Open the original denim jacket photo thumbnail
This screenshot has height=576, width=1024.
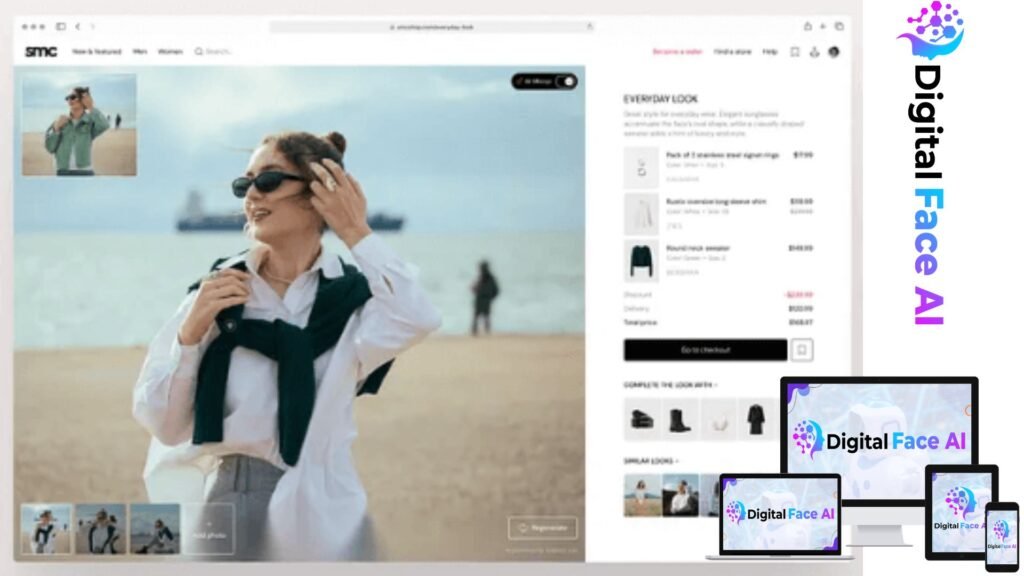(79, 125)
